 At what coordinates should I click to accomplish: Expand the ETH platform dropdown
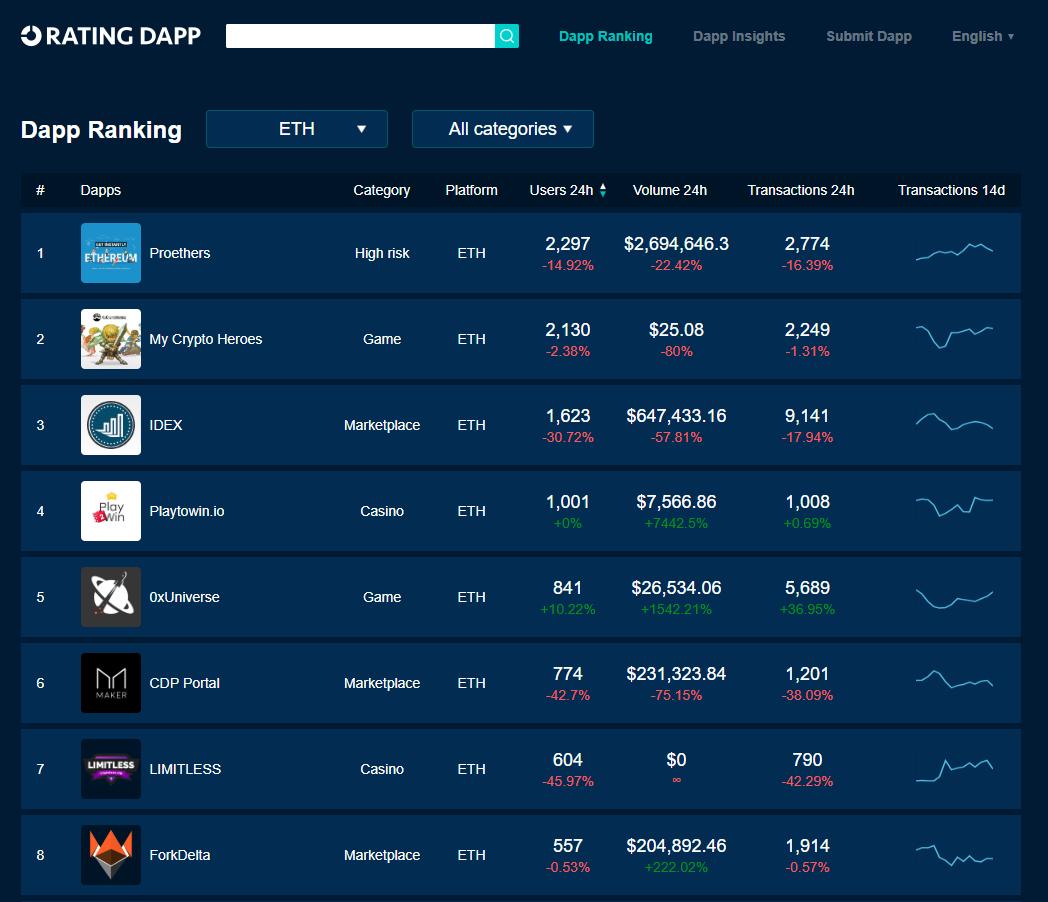click(x=297, y=129)
